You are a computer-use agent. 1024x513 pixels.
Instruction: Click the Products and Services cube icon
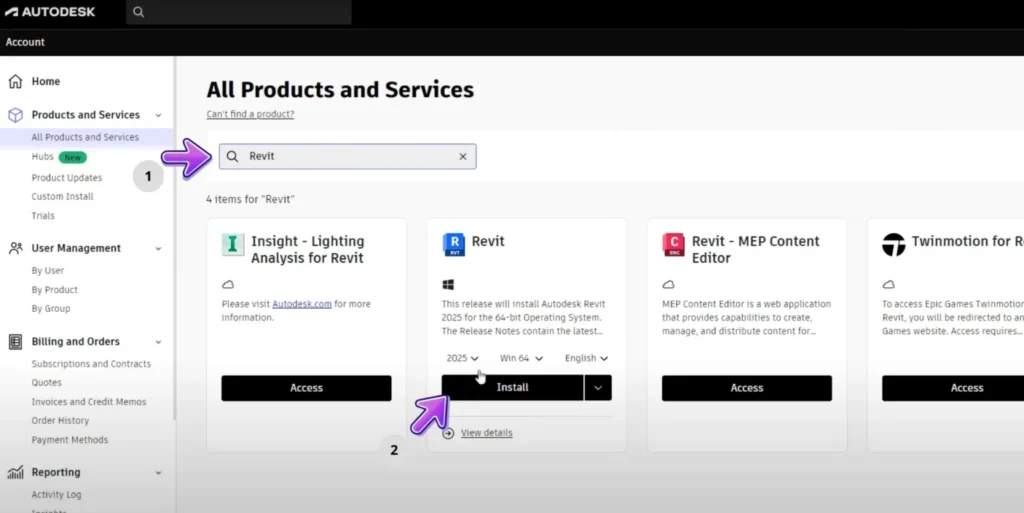point(16,115)
